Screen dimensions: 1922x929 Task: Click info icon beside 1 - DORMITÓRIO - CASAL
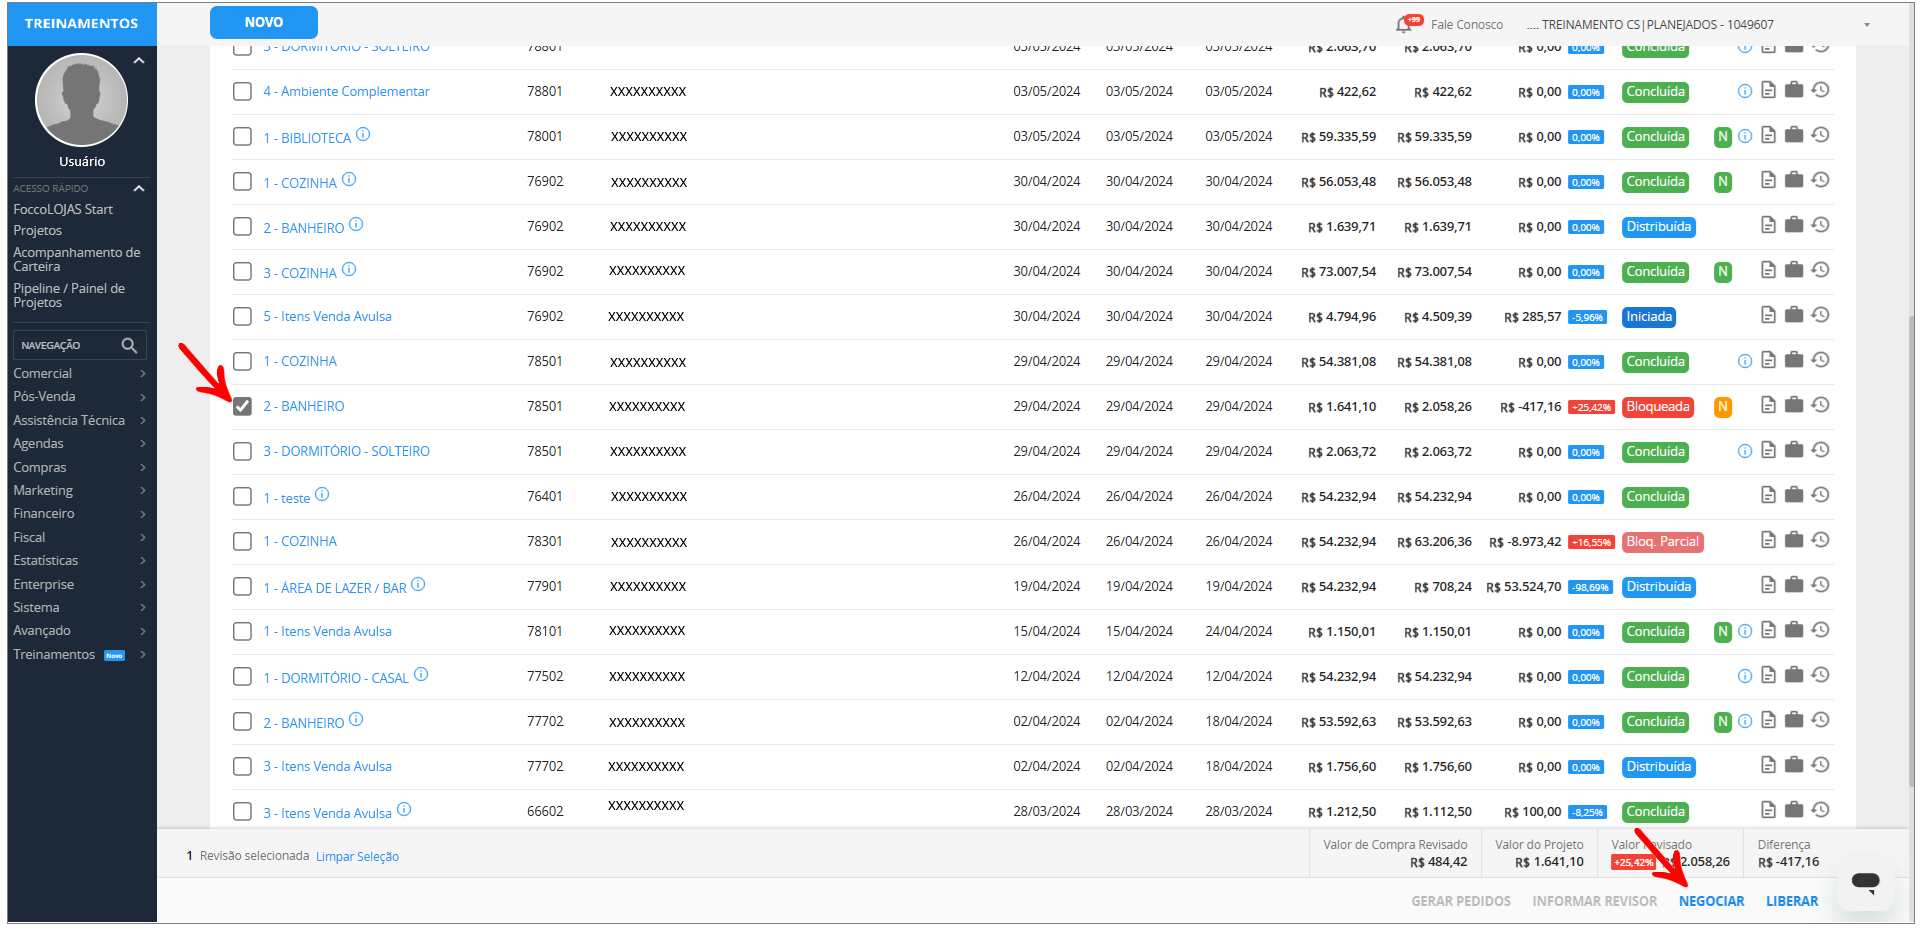point(421,674)
